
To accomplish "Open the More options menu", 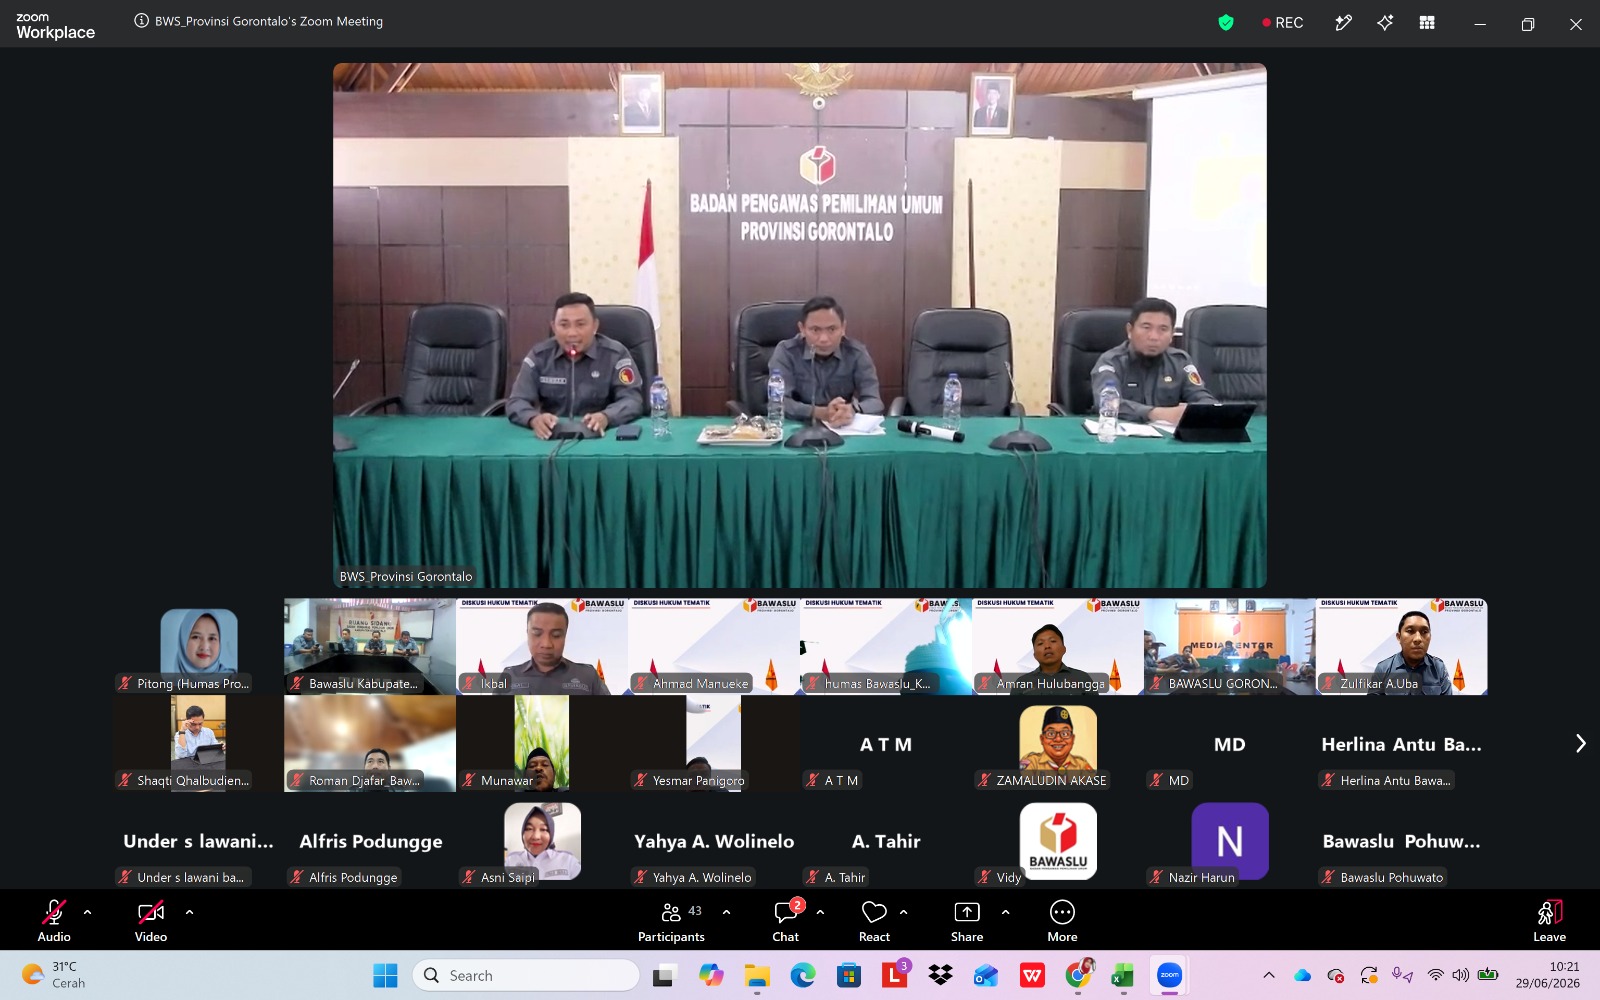I will (x=1062, y=921).
